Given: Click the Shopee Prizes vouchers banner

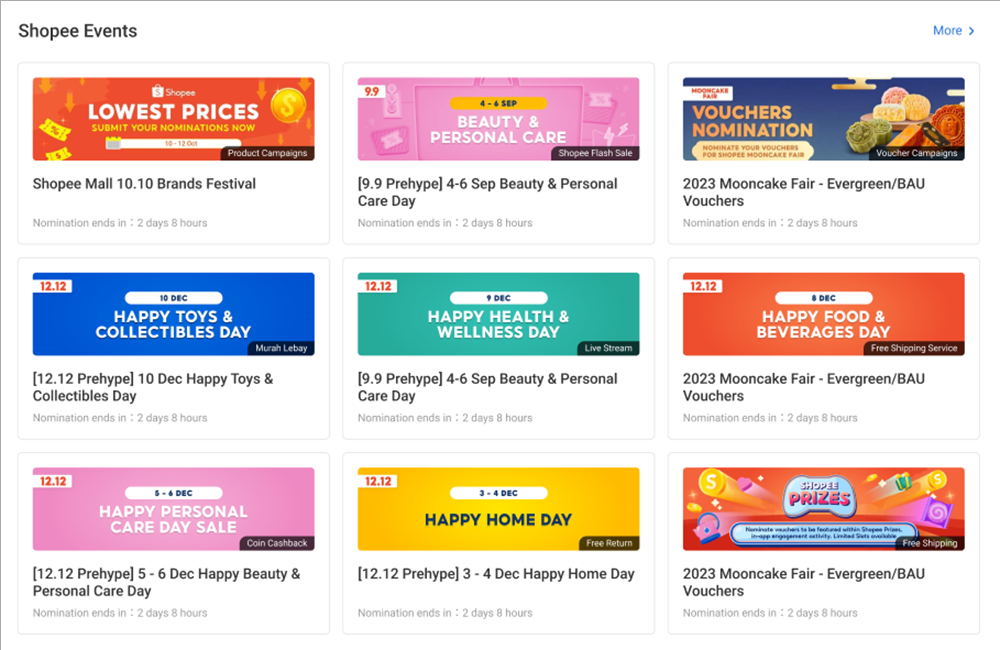Looking at the screenshot, I should coord(823,508).
